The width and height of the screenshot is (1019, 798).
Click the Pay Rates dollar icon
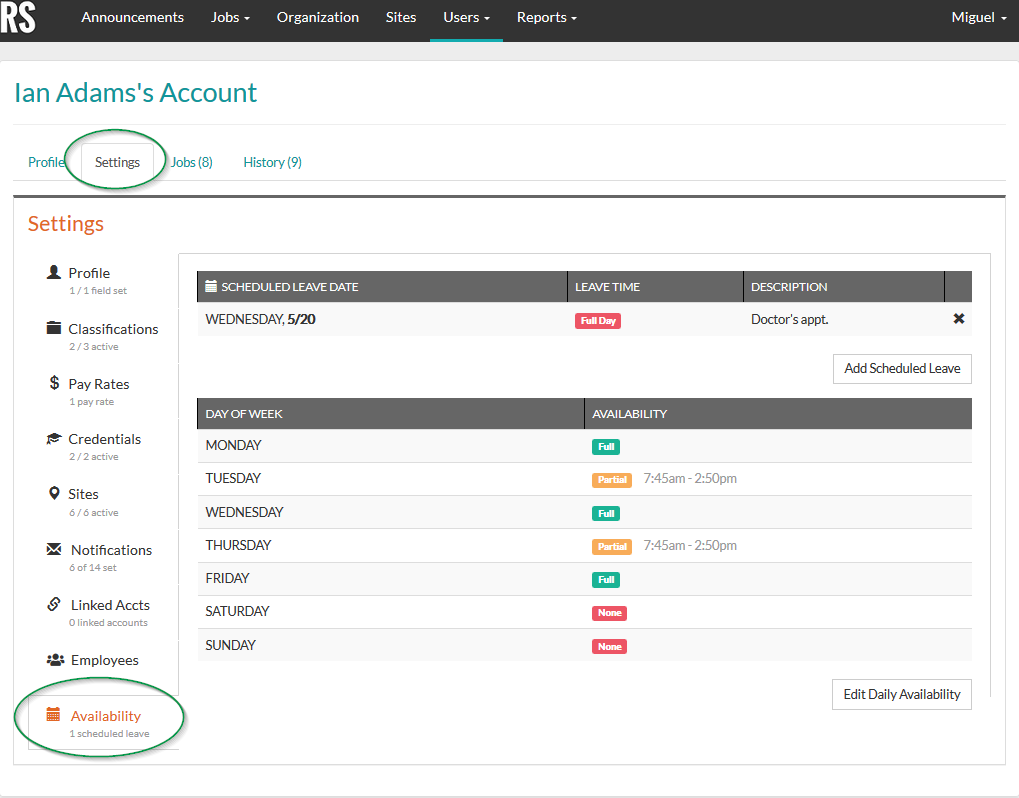pos(55,383)
